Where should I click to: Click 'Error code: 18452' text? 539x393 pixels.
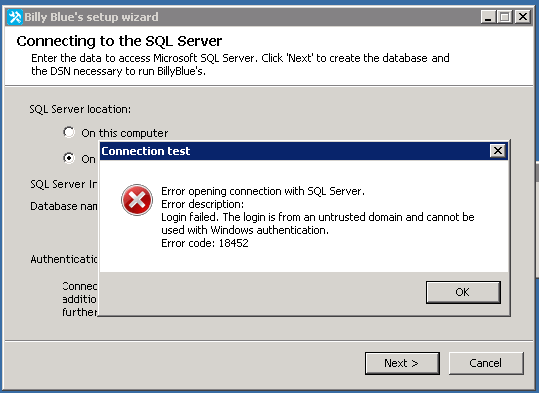click(205, 243)
